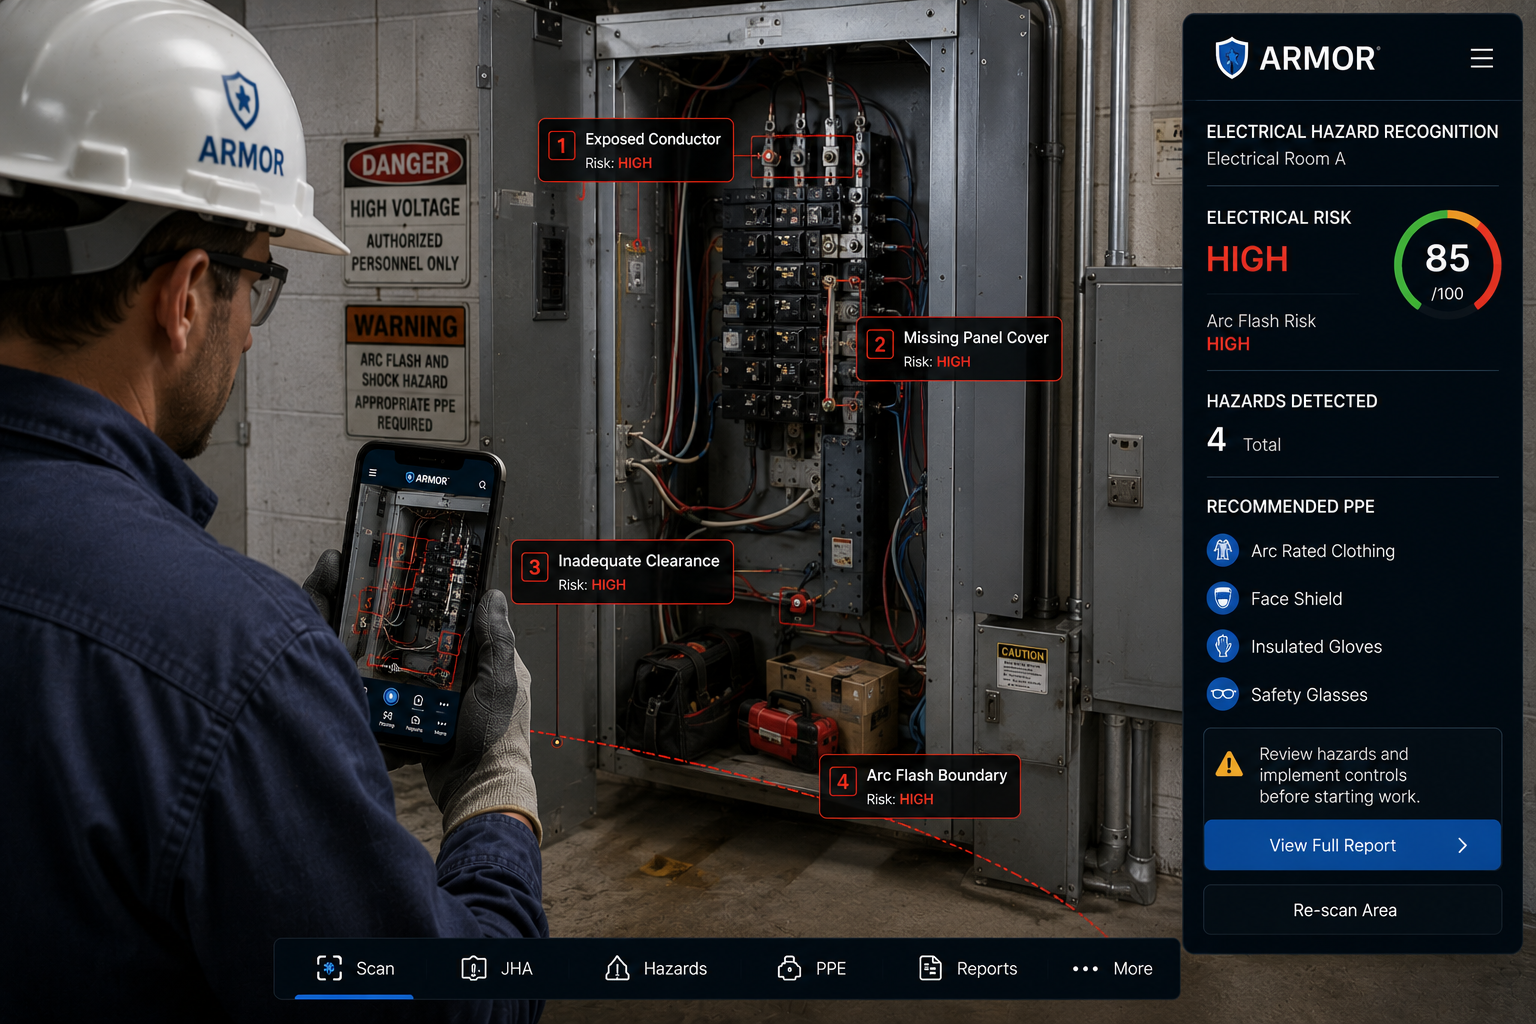Click the ARMOR wordmark in side panel
This screenshot has width=1536, height=1024.
coord(1319,59)
